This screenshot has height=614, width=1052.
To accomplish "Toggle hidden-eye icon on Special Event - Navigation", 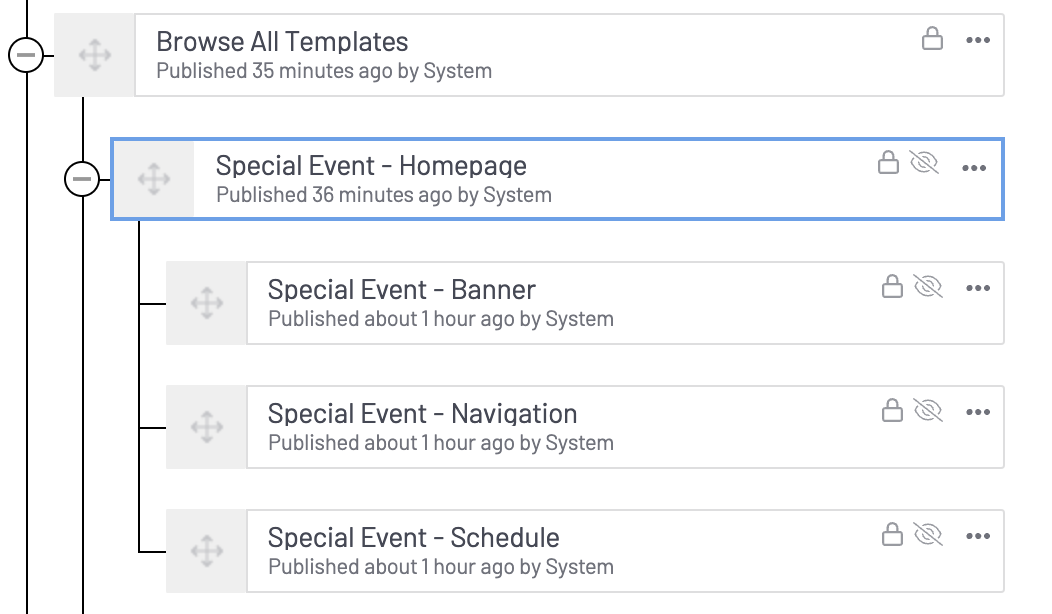I will tap(928, 411).
